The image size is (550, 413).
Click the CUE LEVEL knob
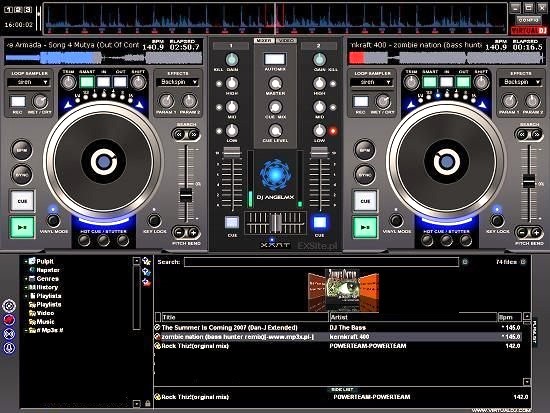275,131
